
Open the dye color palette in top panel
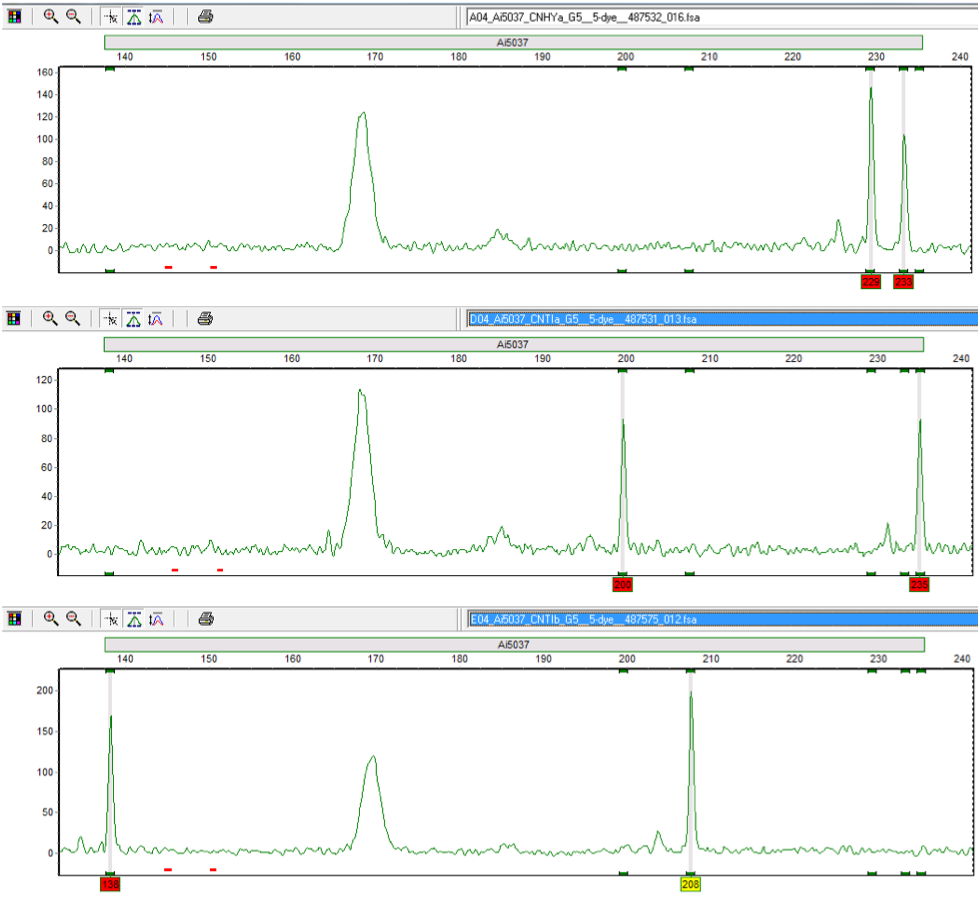tap(14, 17)
